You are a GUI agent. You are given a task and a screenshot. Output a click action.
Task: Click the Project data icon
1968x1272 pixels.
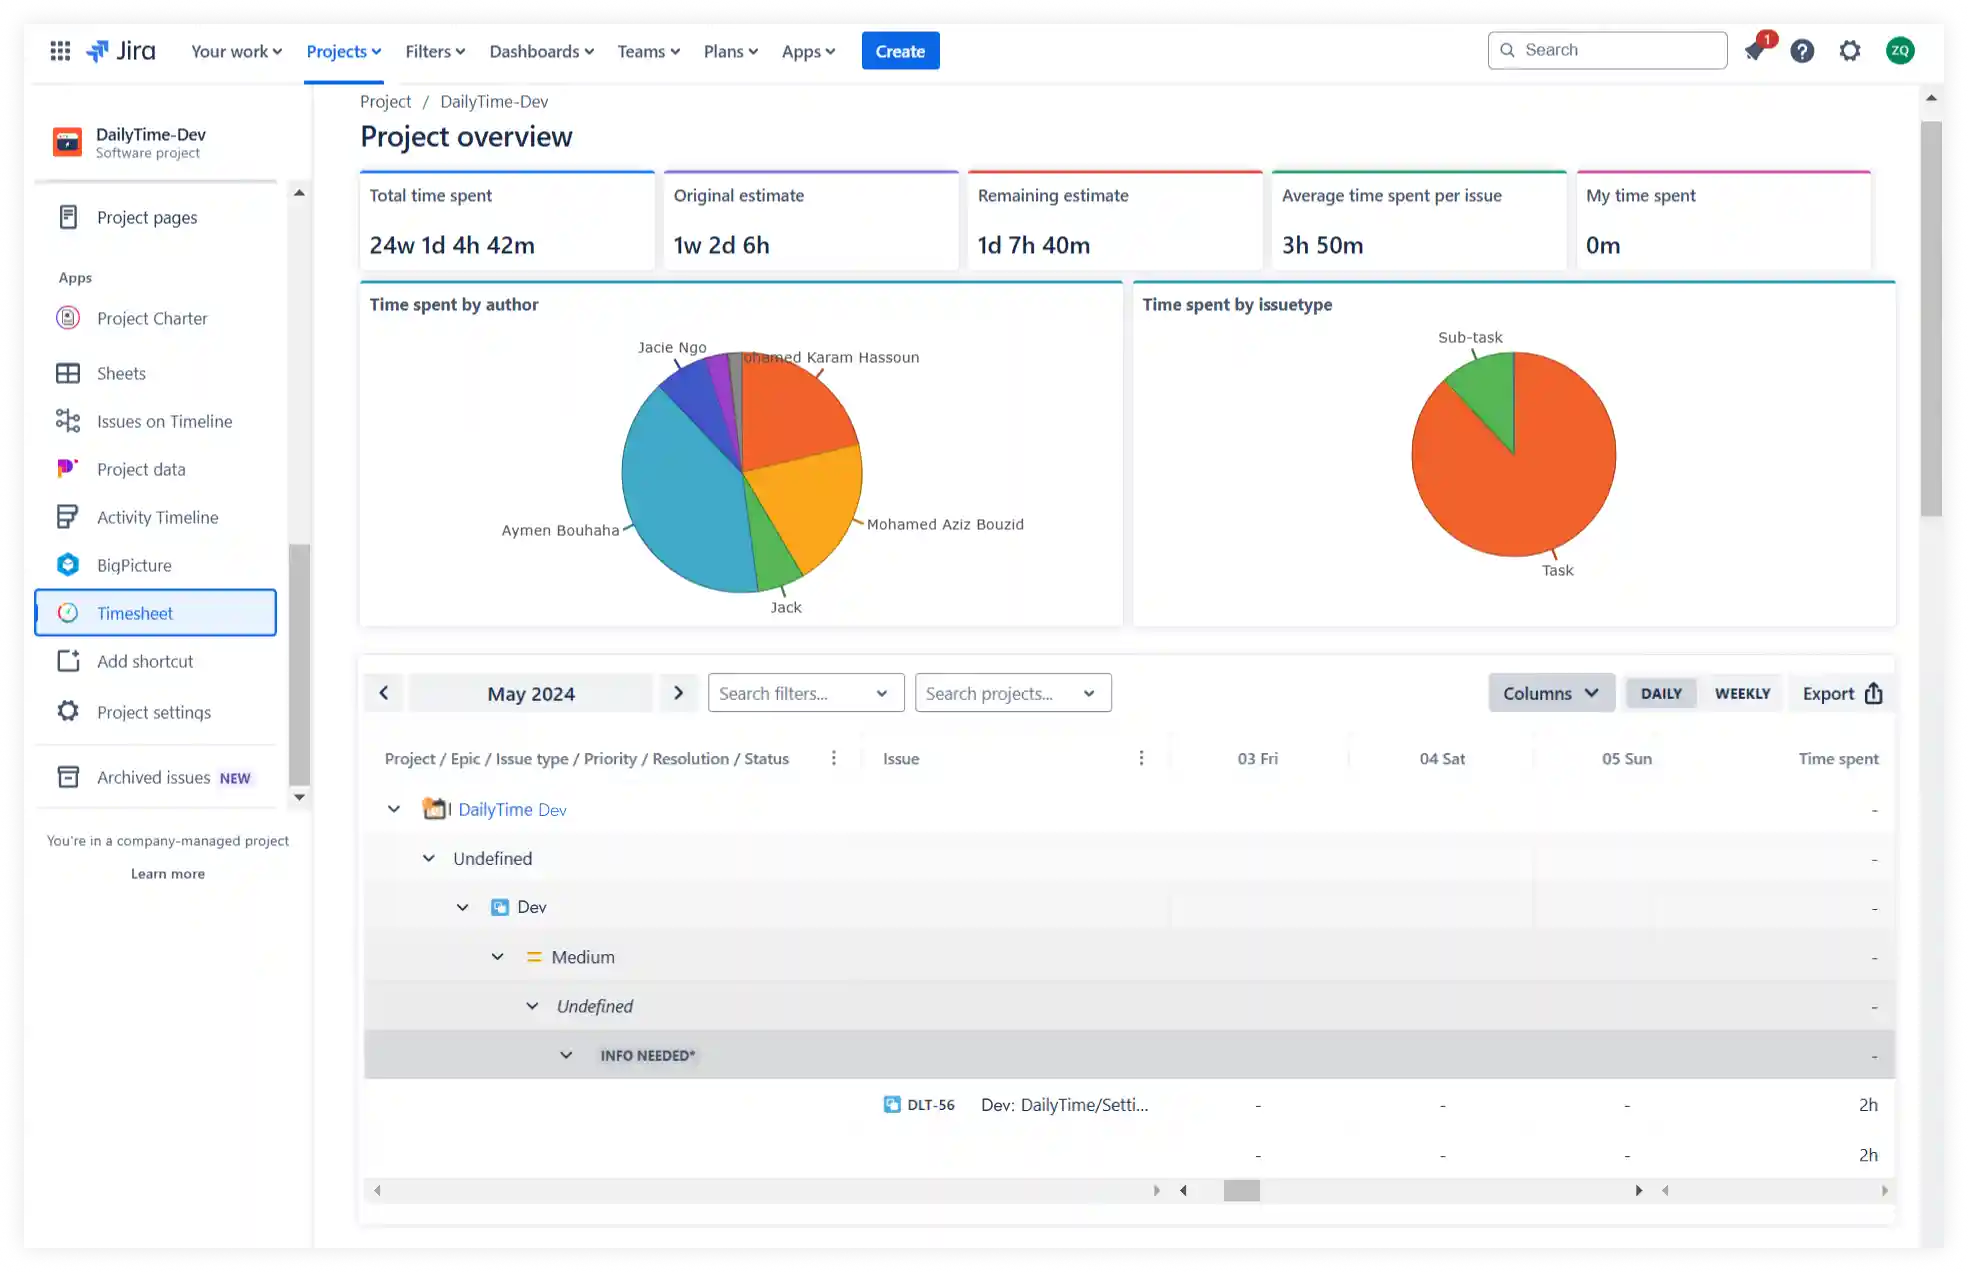pyautogui.click(x=68, y=468)
